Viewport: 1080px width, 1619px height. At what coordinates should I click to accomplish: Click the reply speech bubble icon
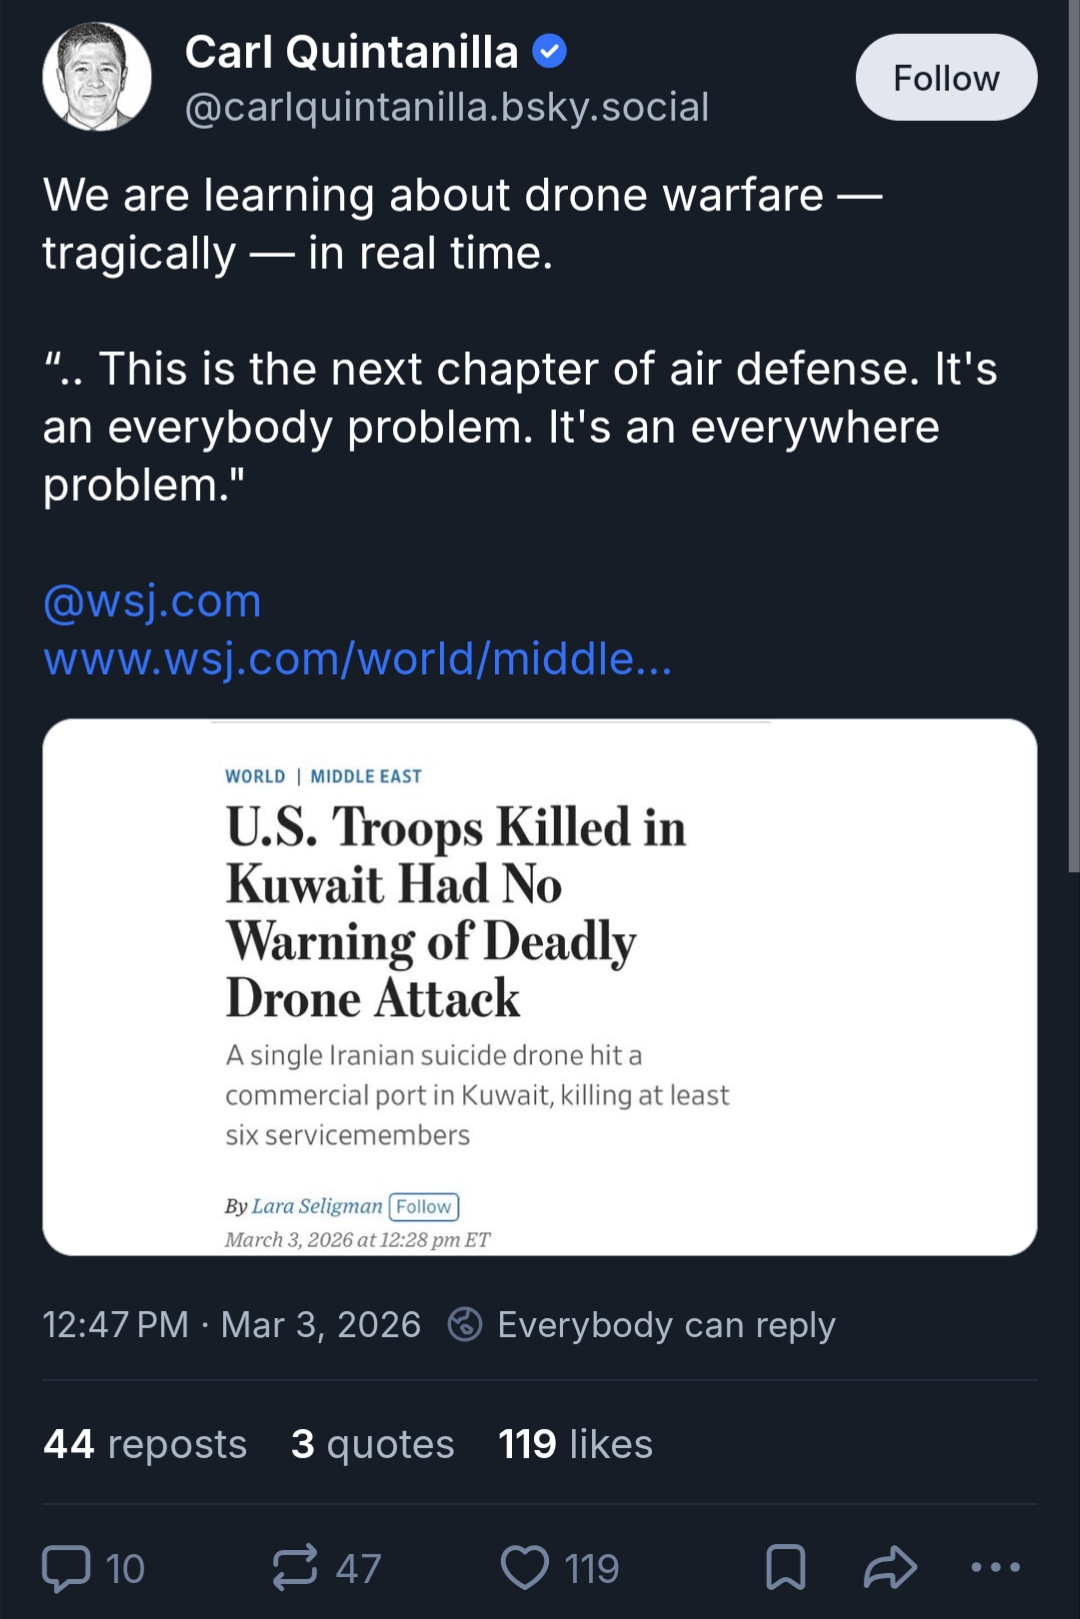click(x=67, y=1567)
